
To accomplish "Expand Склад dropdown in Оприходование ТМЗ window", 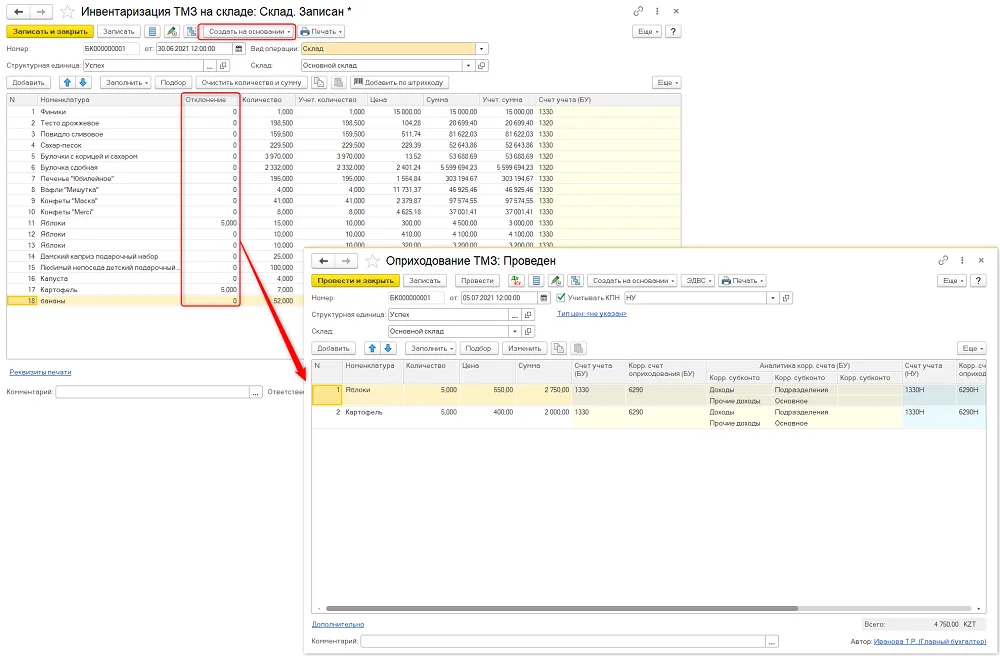I will coord(515,332).
